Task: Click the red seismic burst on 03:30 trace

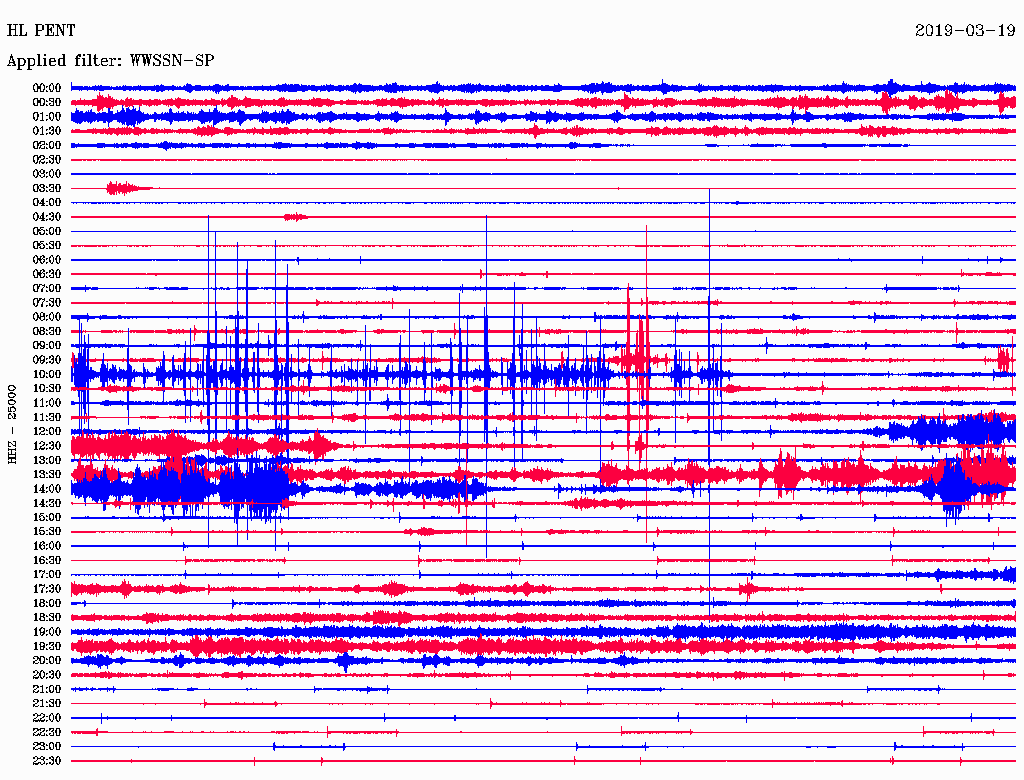Action: click(x=129, y=188)
